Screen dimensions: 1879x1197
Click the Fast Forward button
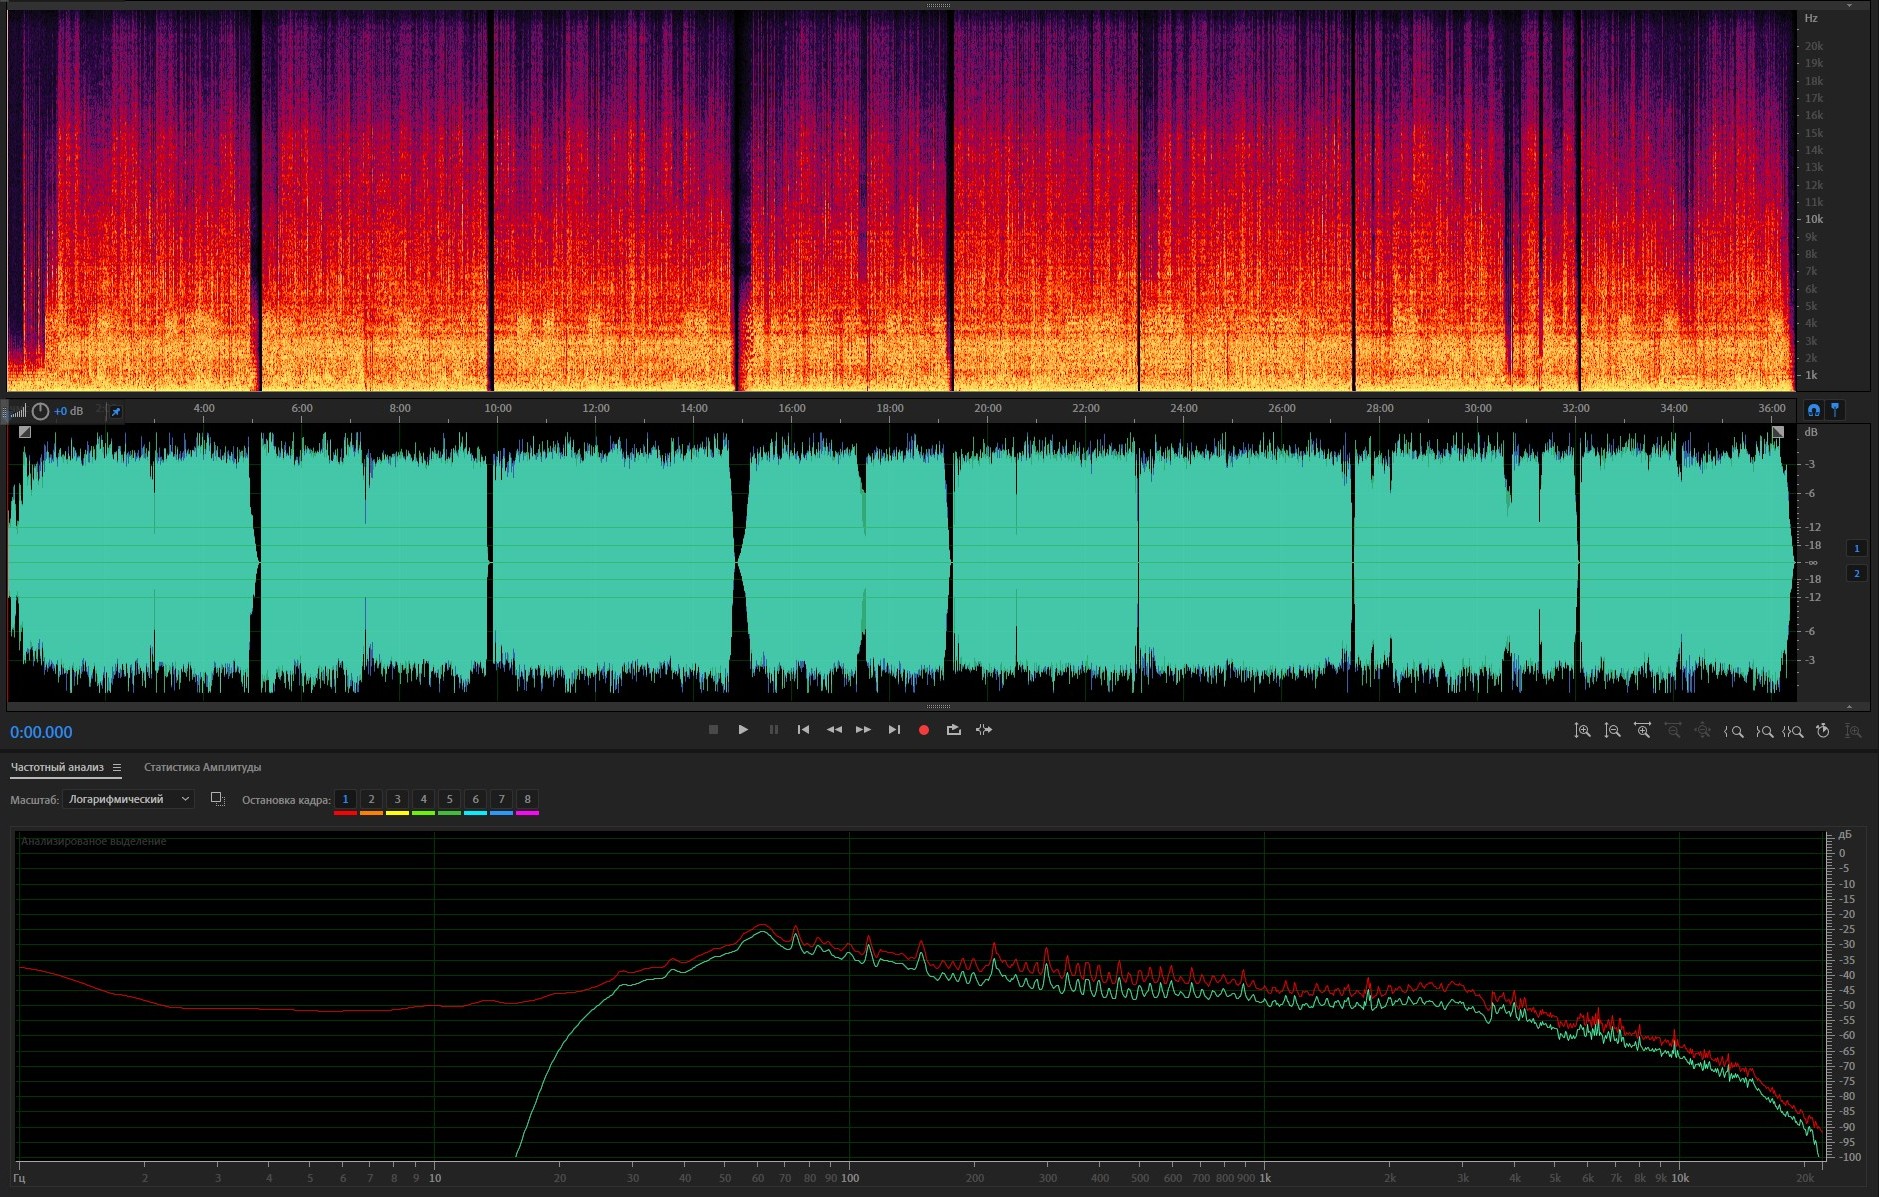[863, 730]
